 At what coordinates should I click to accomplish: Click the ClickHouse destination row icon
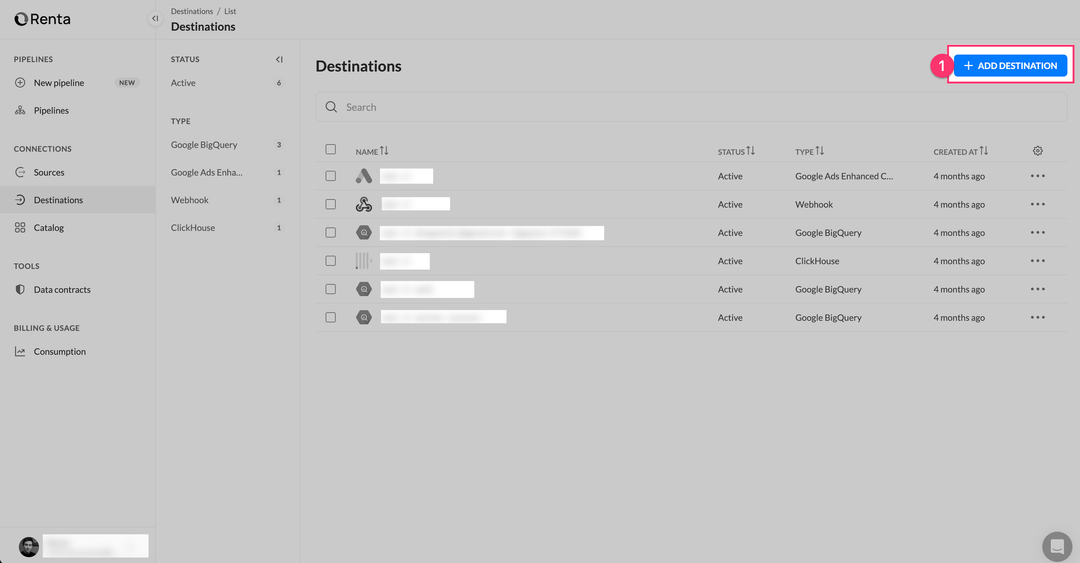pos(364,261)
